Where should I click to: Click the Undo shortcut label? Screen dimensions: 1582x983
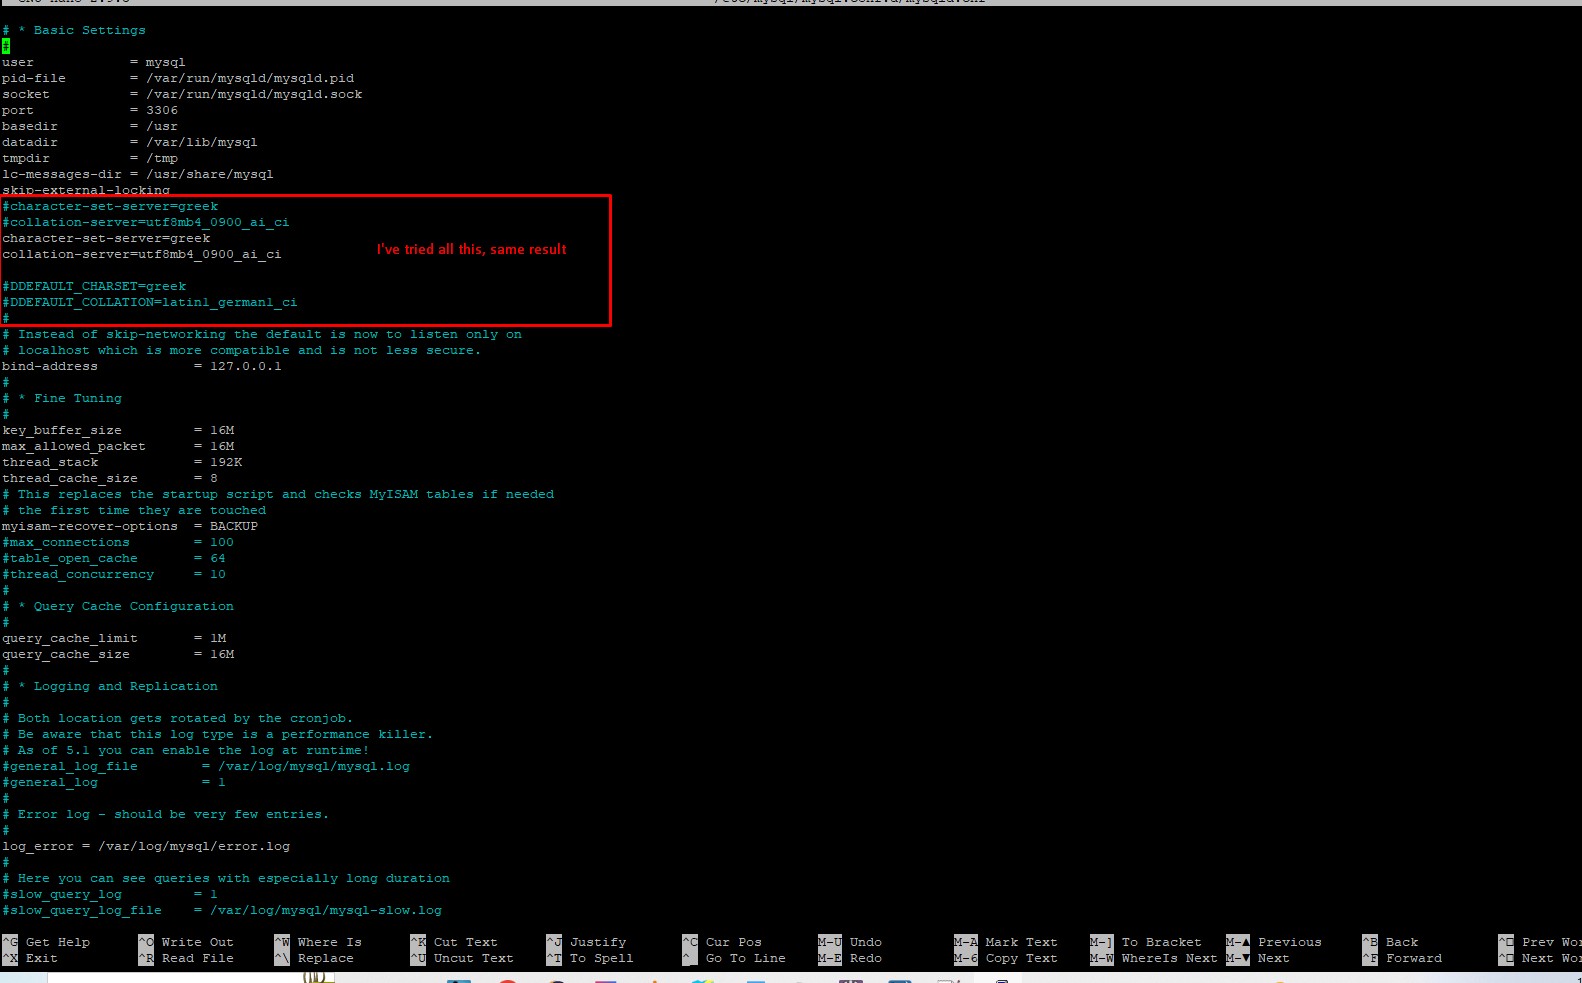(865, 942)
